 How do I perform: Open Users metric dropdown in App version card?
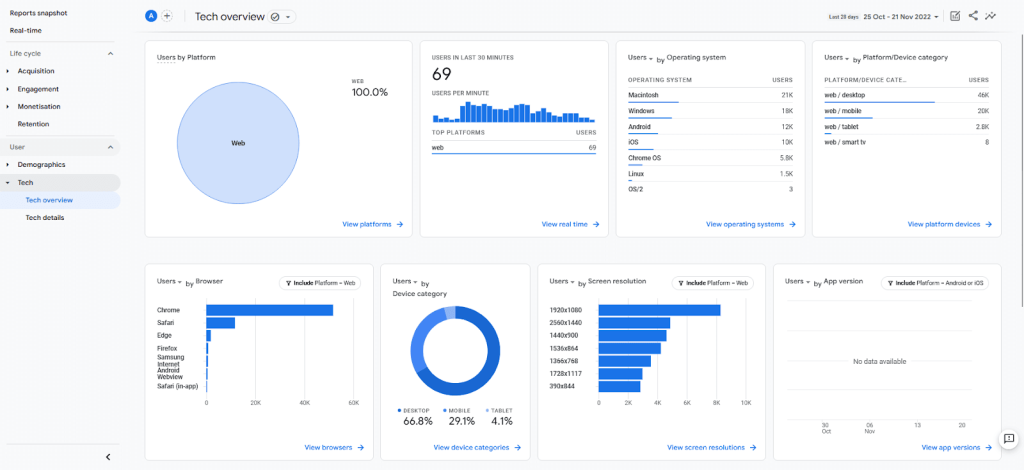pyautogui.click(x=798, y=281)
